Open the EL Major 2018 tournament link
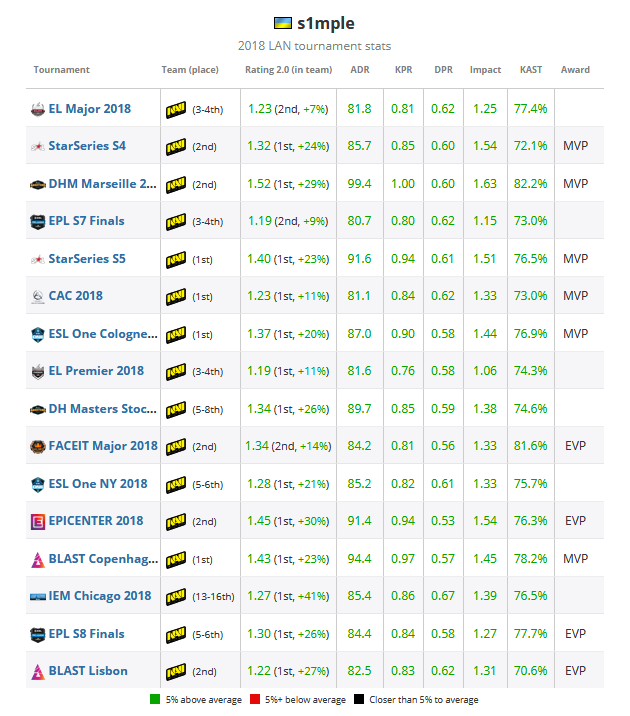Image resolution: width=630 pixels, height=716 pixels. 90,109
